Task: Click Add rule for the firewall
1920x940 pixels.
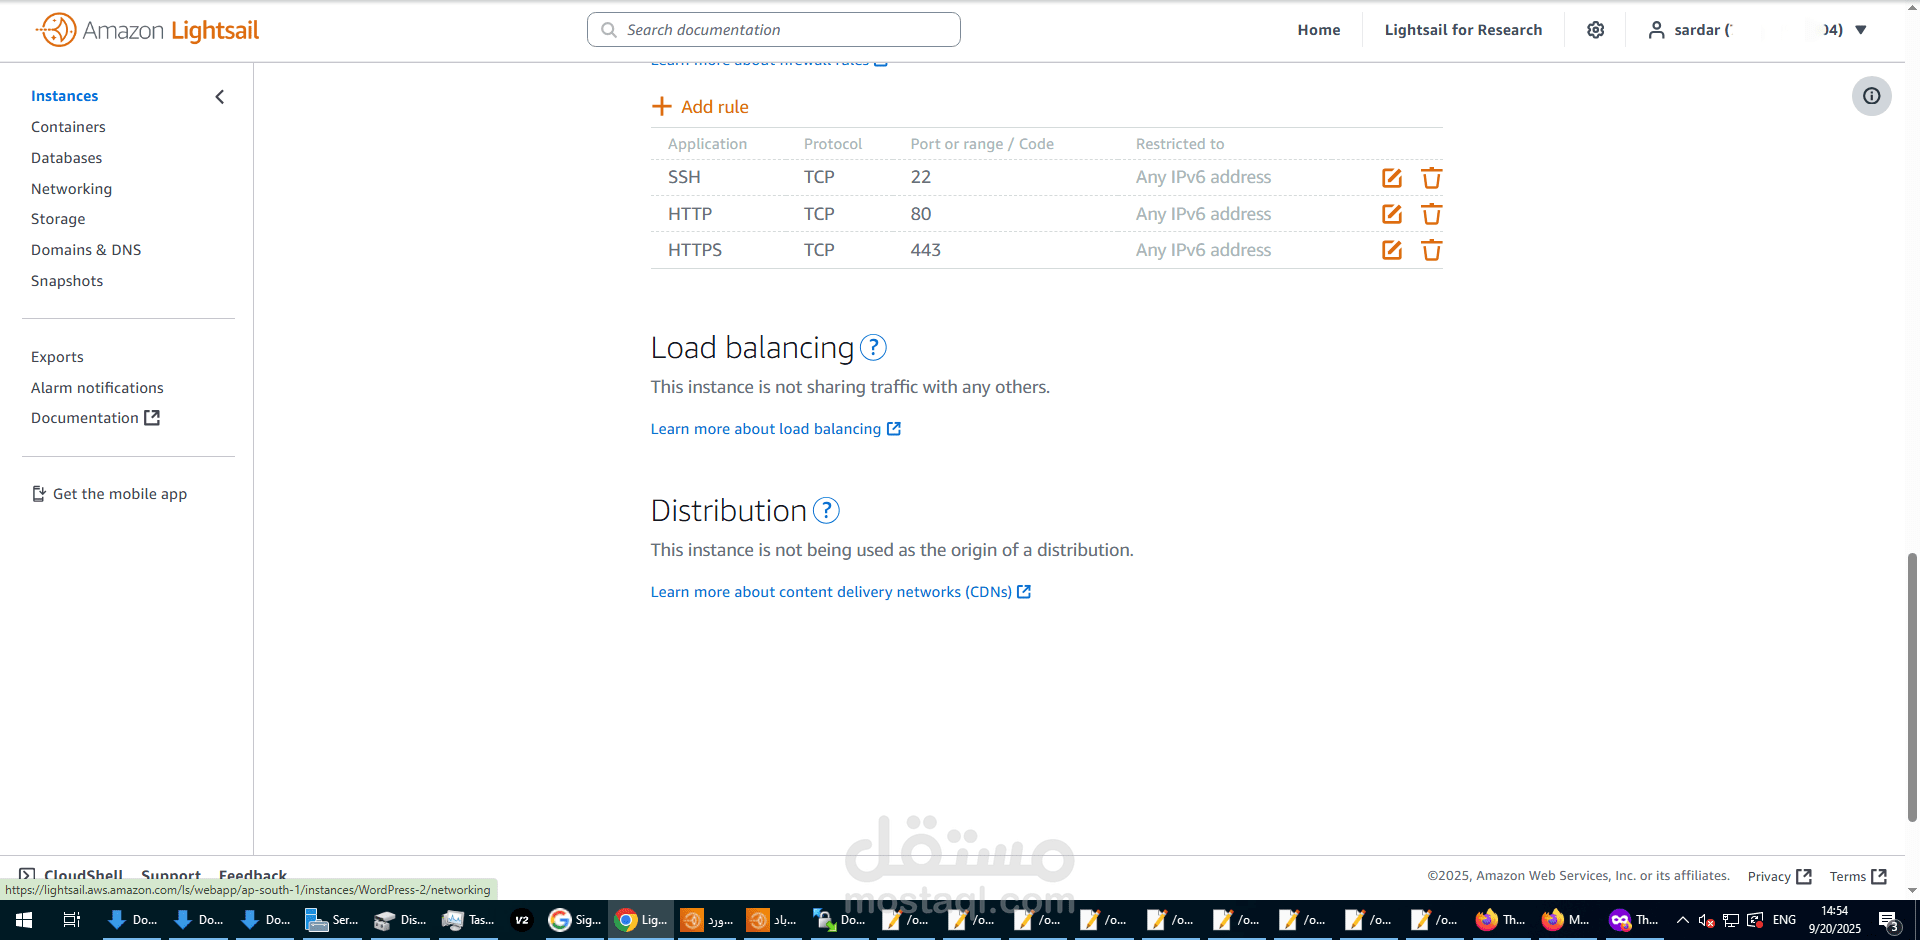Action: click(700, 106)
